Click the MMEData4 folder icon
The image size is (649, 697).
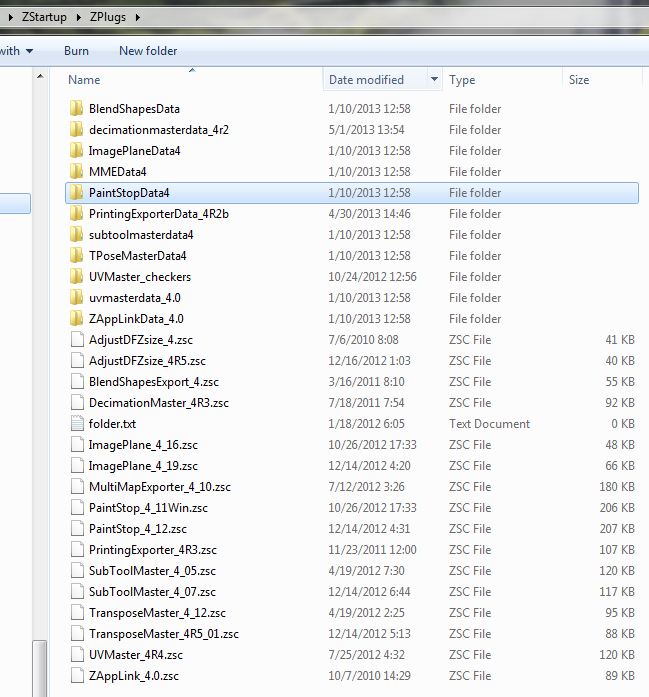tap(76, 171)
